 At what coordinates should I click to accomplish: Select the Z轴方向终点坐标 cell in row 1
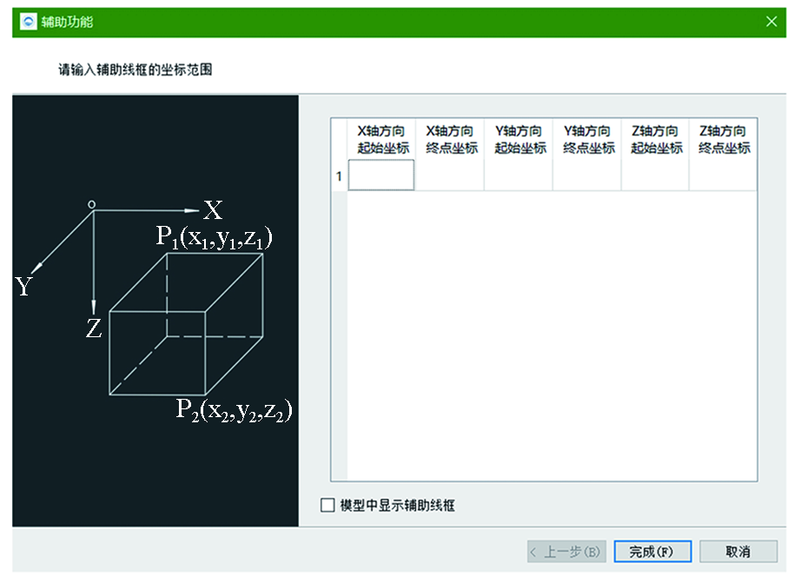point(723,175)
